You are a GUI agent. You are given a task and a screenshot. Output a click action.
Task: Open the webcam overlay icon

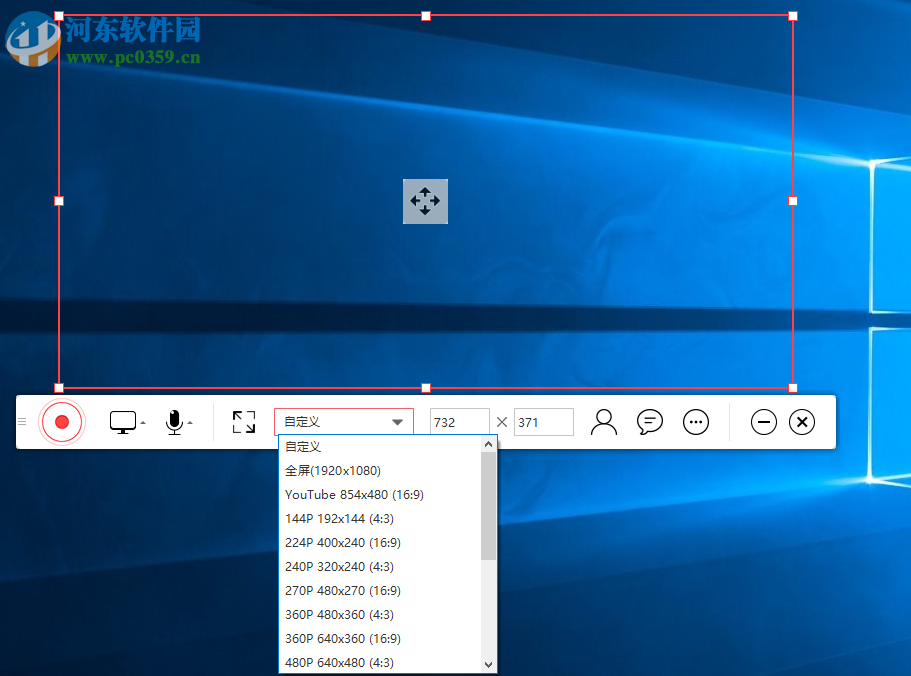pos(603,421)
